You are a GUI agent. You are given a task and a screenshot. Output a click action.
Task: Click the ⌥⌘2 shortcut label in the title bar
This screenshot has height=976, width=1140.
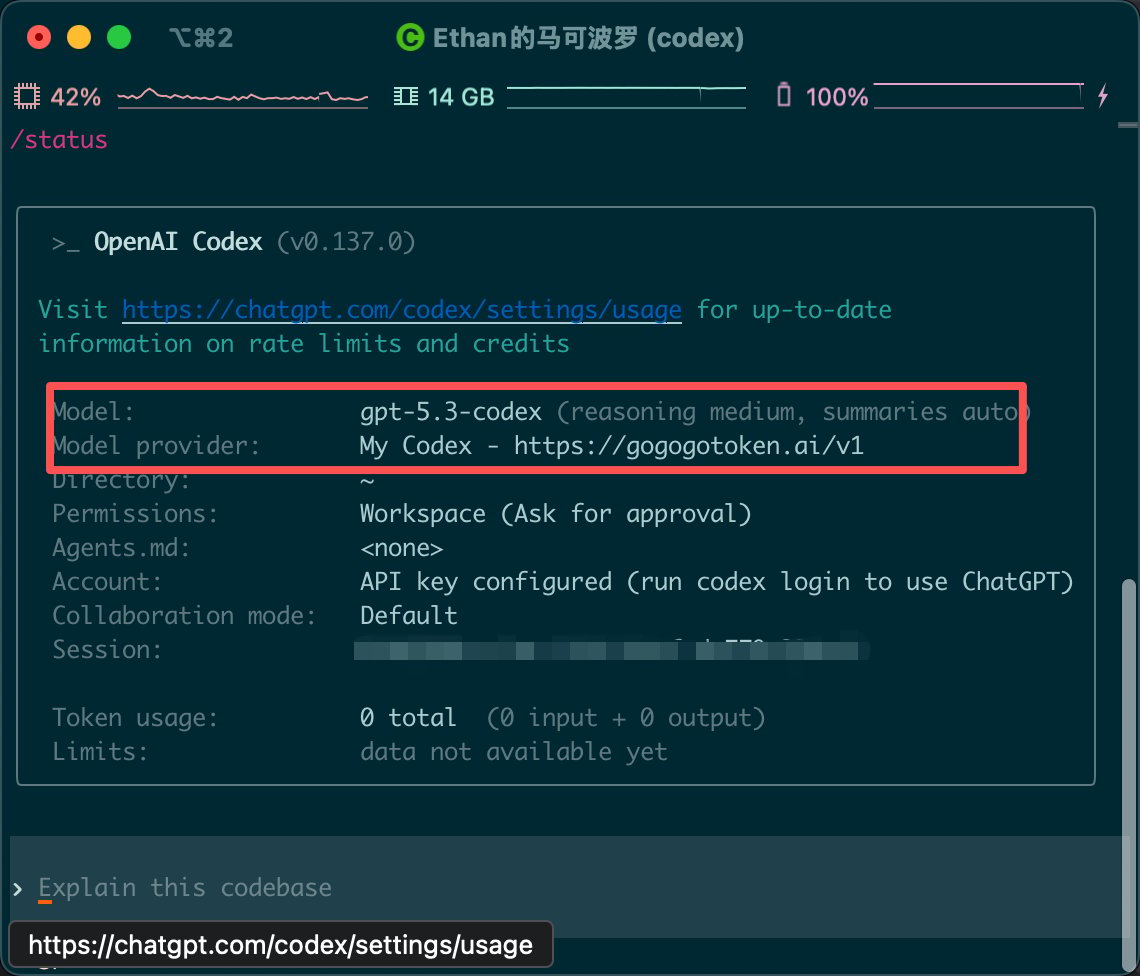pos(201,38)
